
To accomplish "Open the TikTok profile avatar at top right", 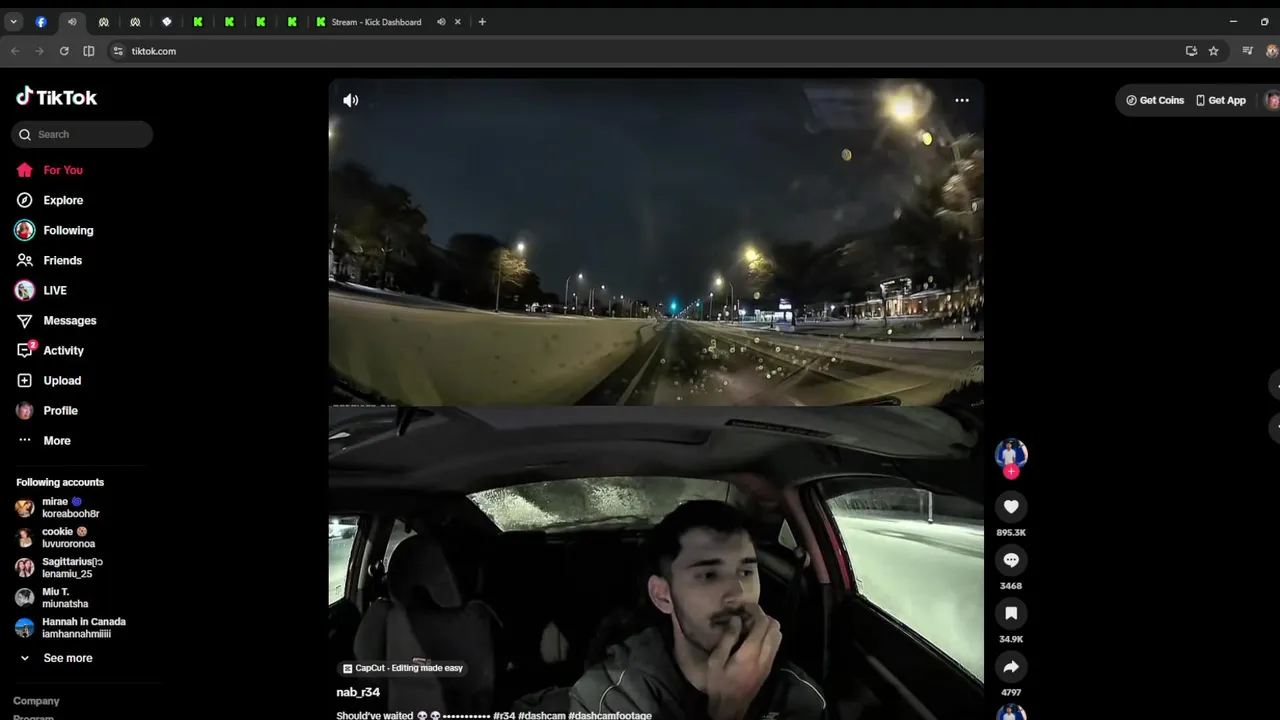I will [1272, 100].
